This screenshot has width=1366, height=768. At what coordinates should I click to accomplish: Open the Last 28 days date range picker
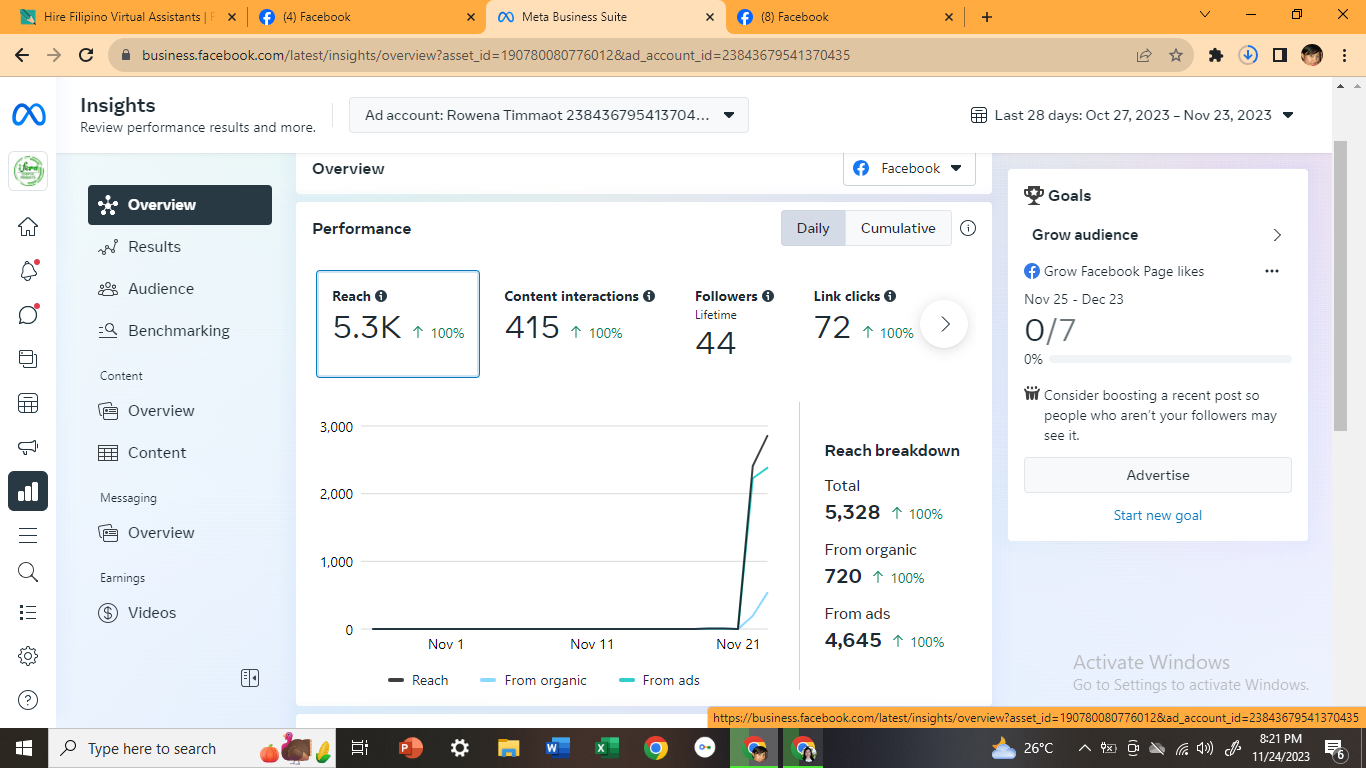click(x=1133, y=115)
